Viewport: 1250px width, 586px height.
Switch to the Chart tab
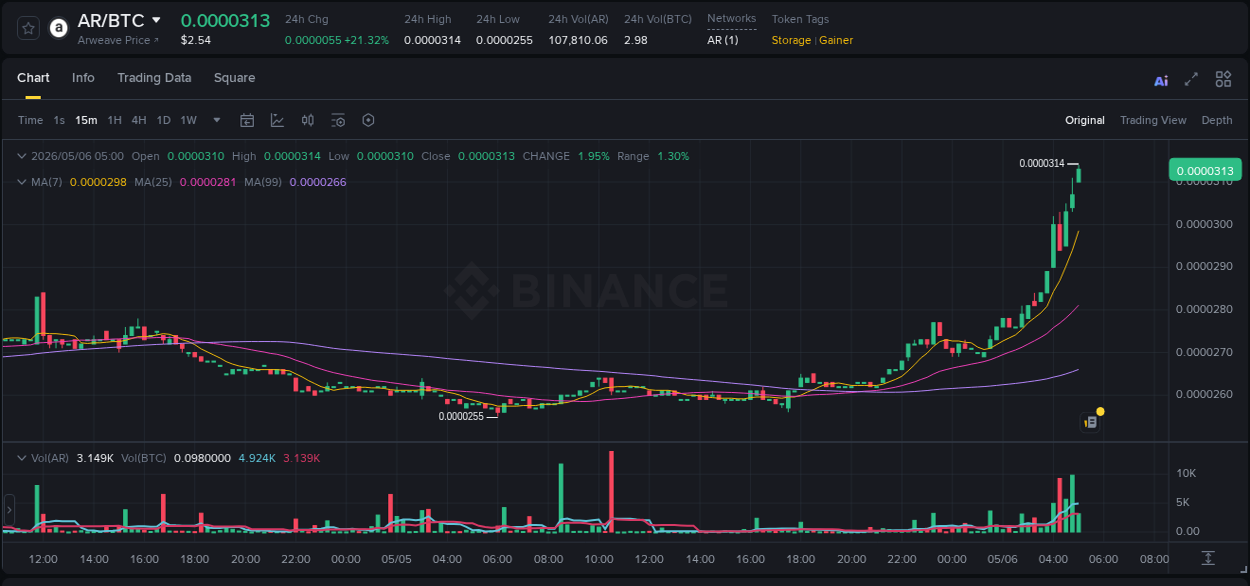(x=33, y=78)
